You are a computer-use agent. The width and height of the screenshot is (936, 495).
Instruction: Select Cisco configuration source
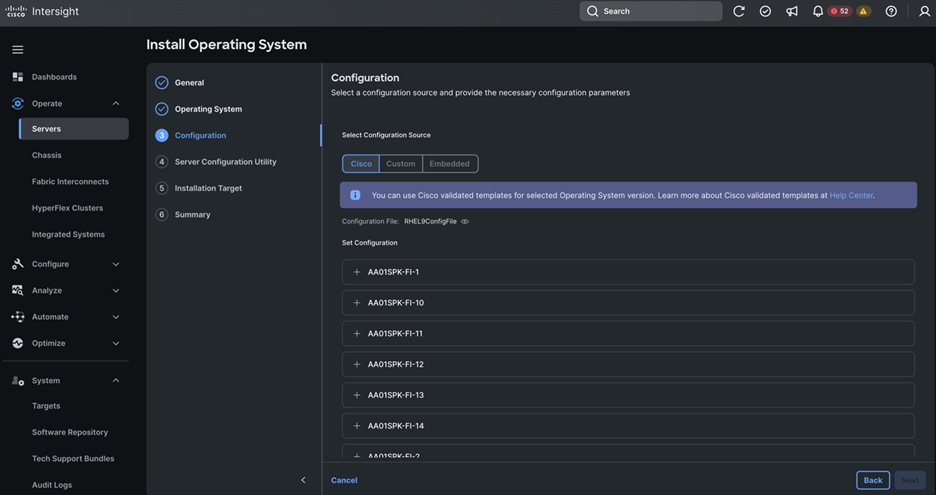(x=361, y=164)
